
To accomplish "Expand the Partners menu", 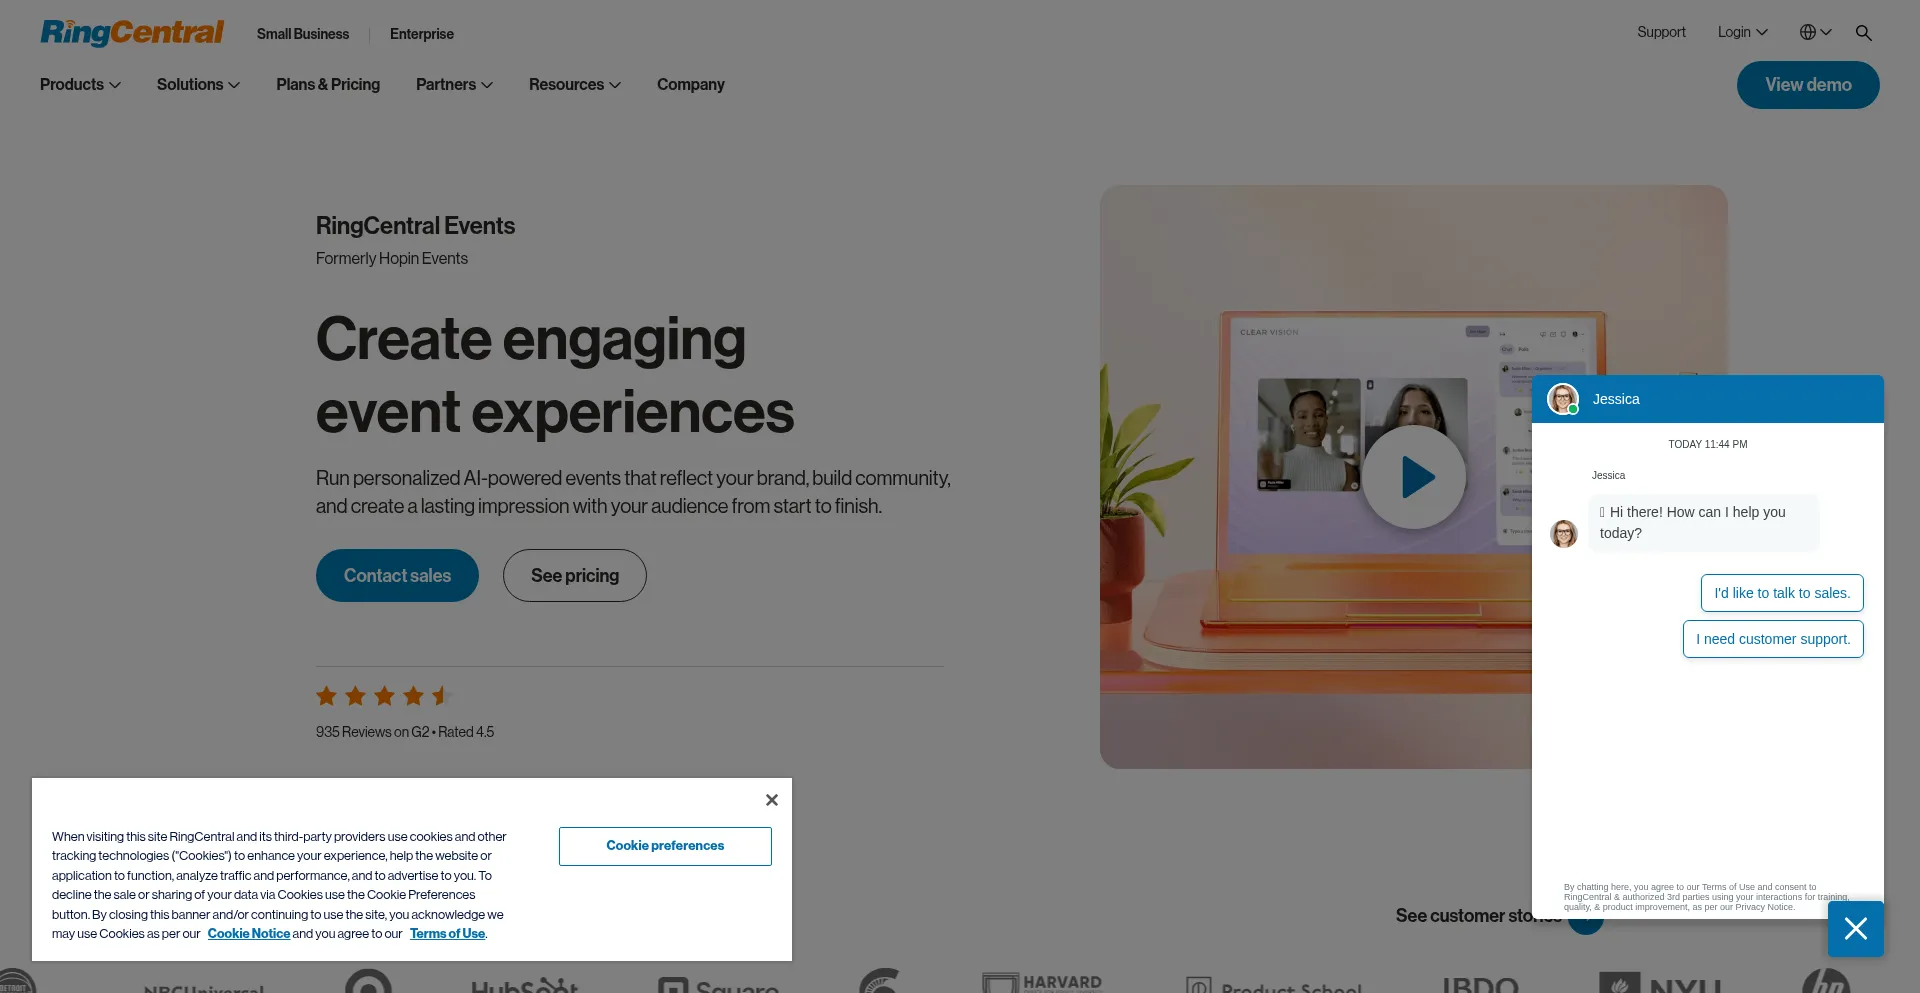I will [x=454, y=85].
